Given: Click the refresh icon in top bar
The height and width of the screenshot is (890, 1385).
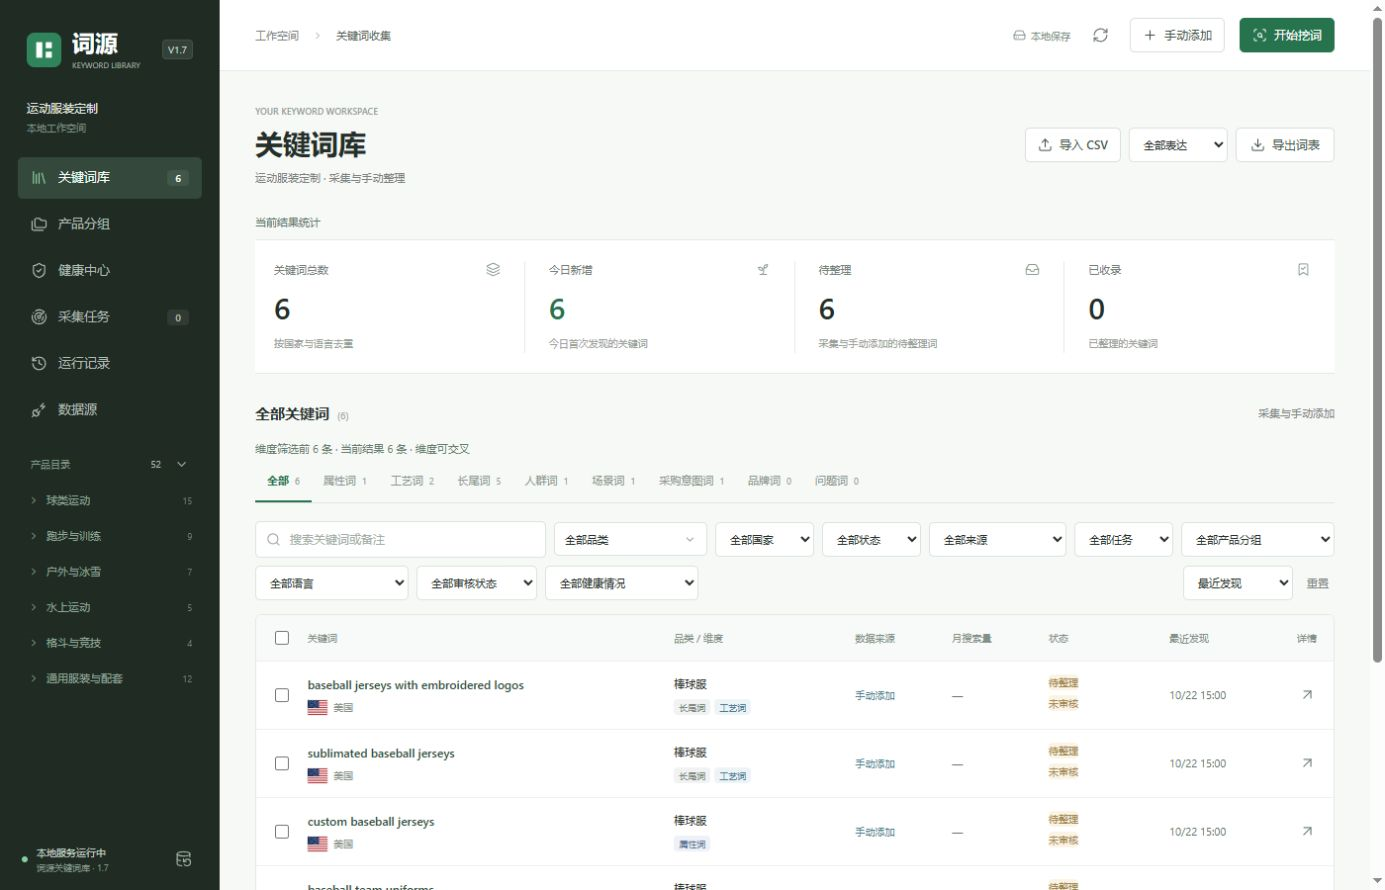Looking at the screenshot, I should pyautogui.click(x=1100, y=35).
